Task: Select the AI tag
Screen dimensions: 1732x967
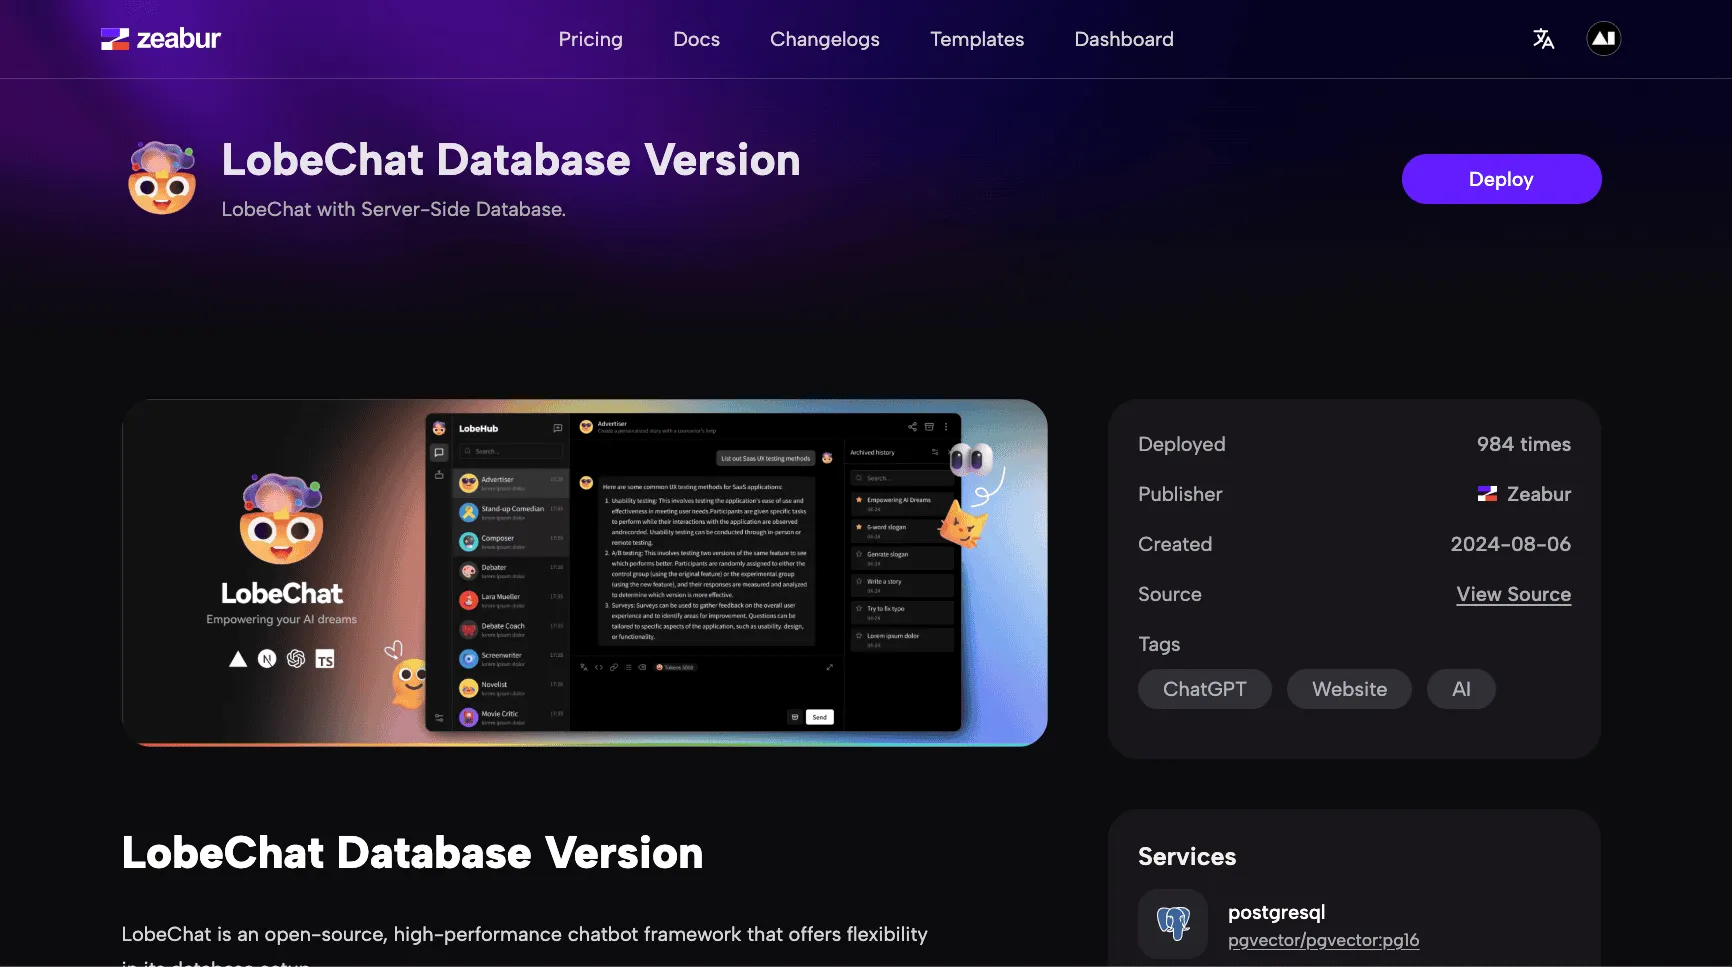Action: (1461, 689)
